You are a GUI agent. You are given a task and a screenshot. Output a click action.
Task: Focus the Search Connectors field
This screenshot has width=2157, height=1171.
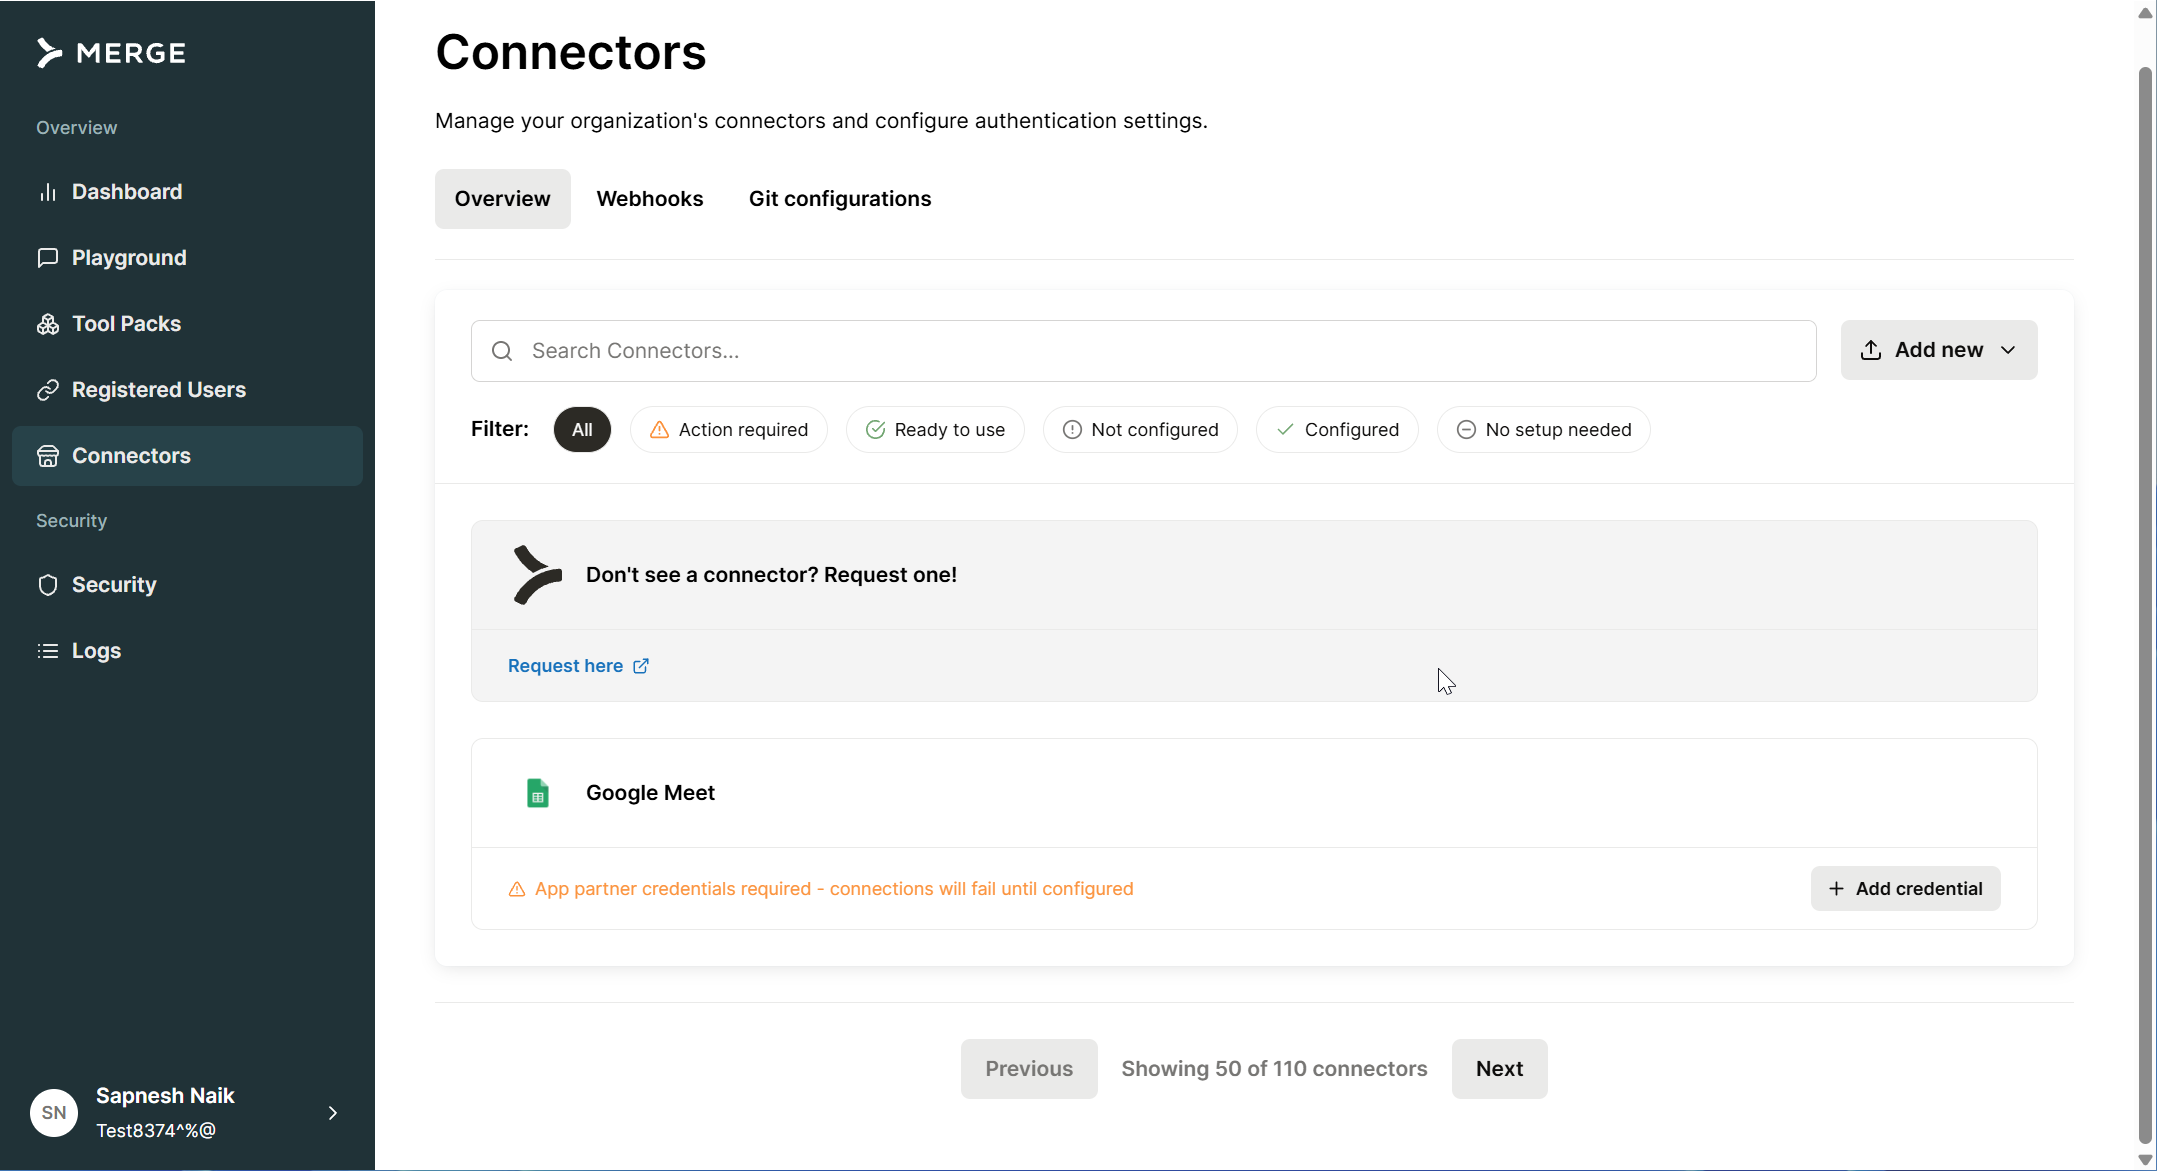(x=1143, y=351)
